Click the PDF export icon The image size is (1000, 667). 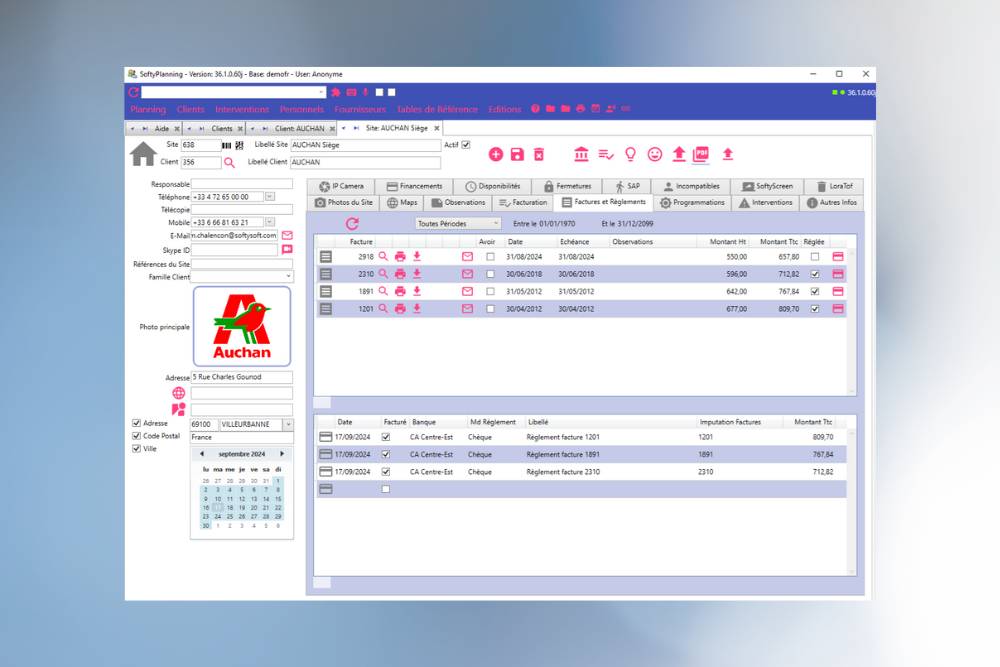point(701,154)
